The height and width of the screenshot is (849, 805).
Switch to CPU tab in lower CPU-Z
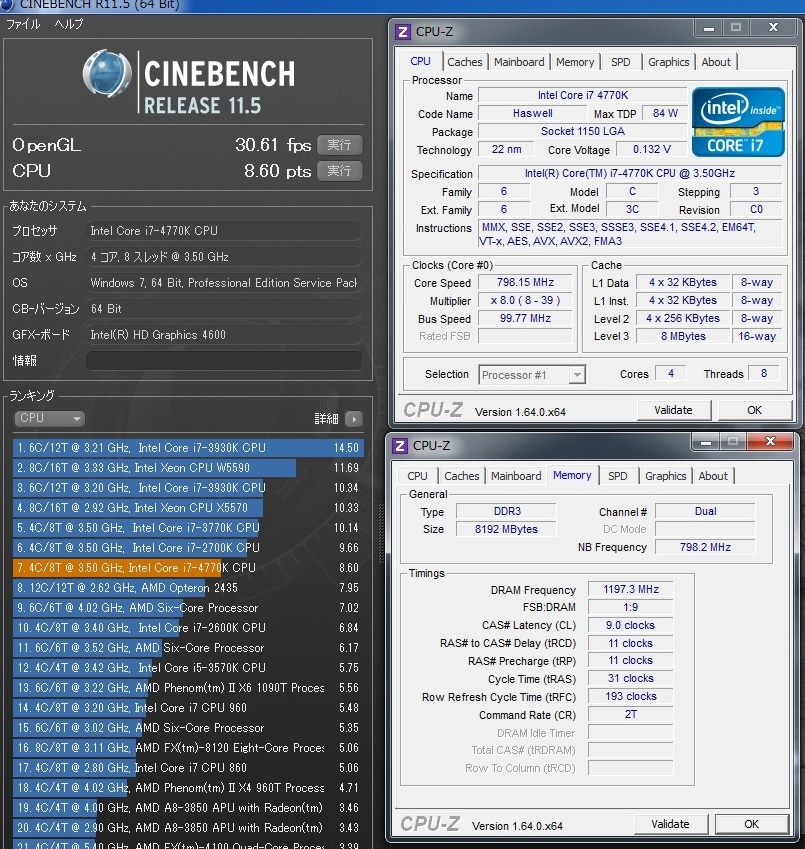417,476
